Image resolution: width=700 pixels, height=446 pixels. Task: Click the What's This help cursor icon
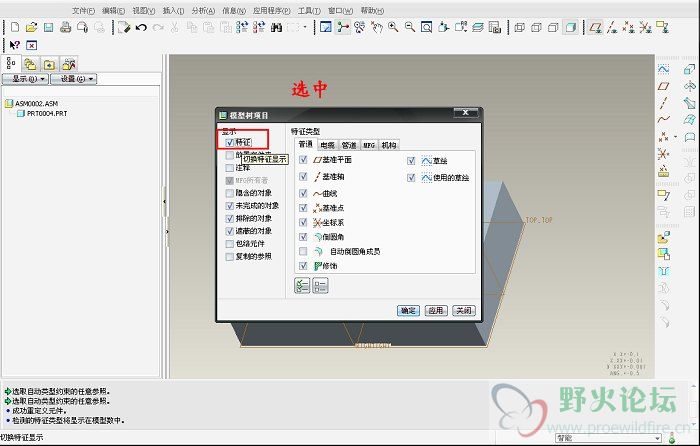(x=15, y=45)
